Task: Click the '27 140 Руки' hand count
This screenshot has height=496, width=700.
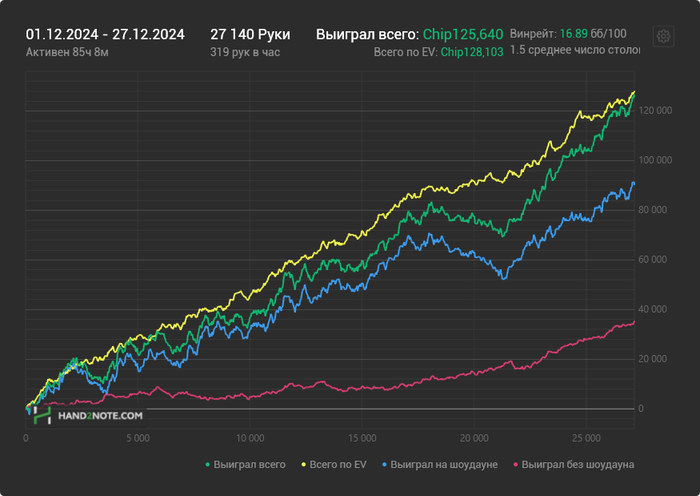Action: pyautogui.click(x=250, y=34)
